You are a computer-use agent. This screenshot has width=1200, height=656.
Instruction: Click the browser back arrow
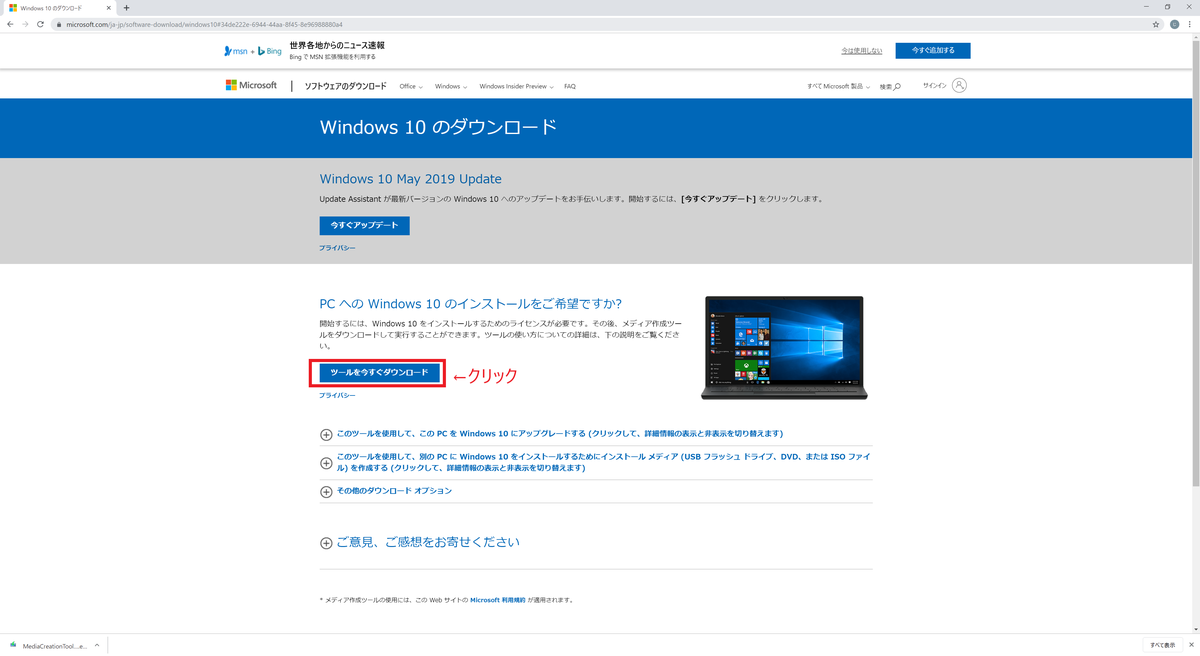click(x=10, y=24)
